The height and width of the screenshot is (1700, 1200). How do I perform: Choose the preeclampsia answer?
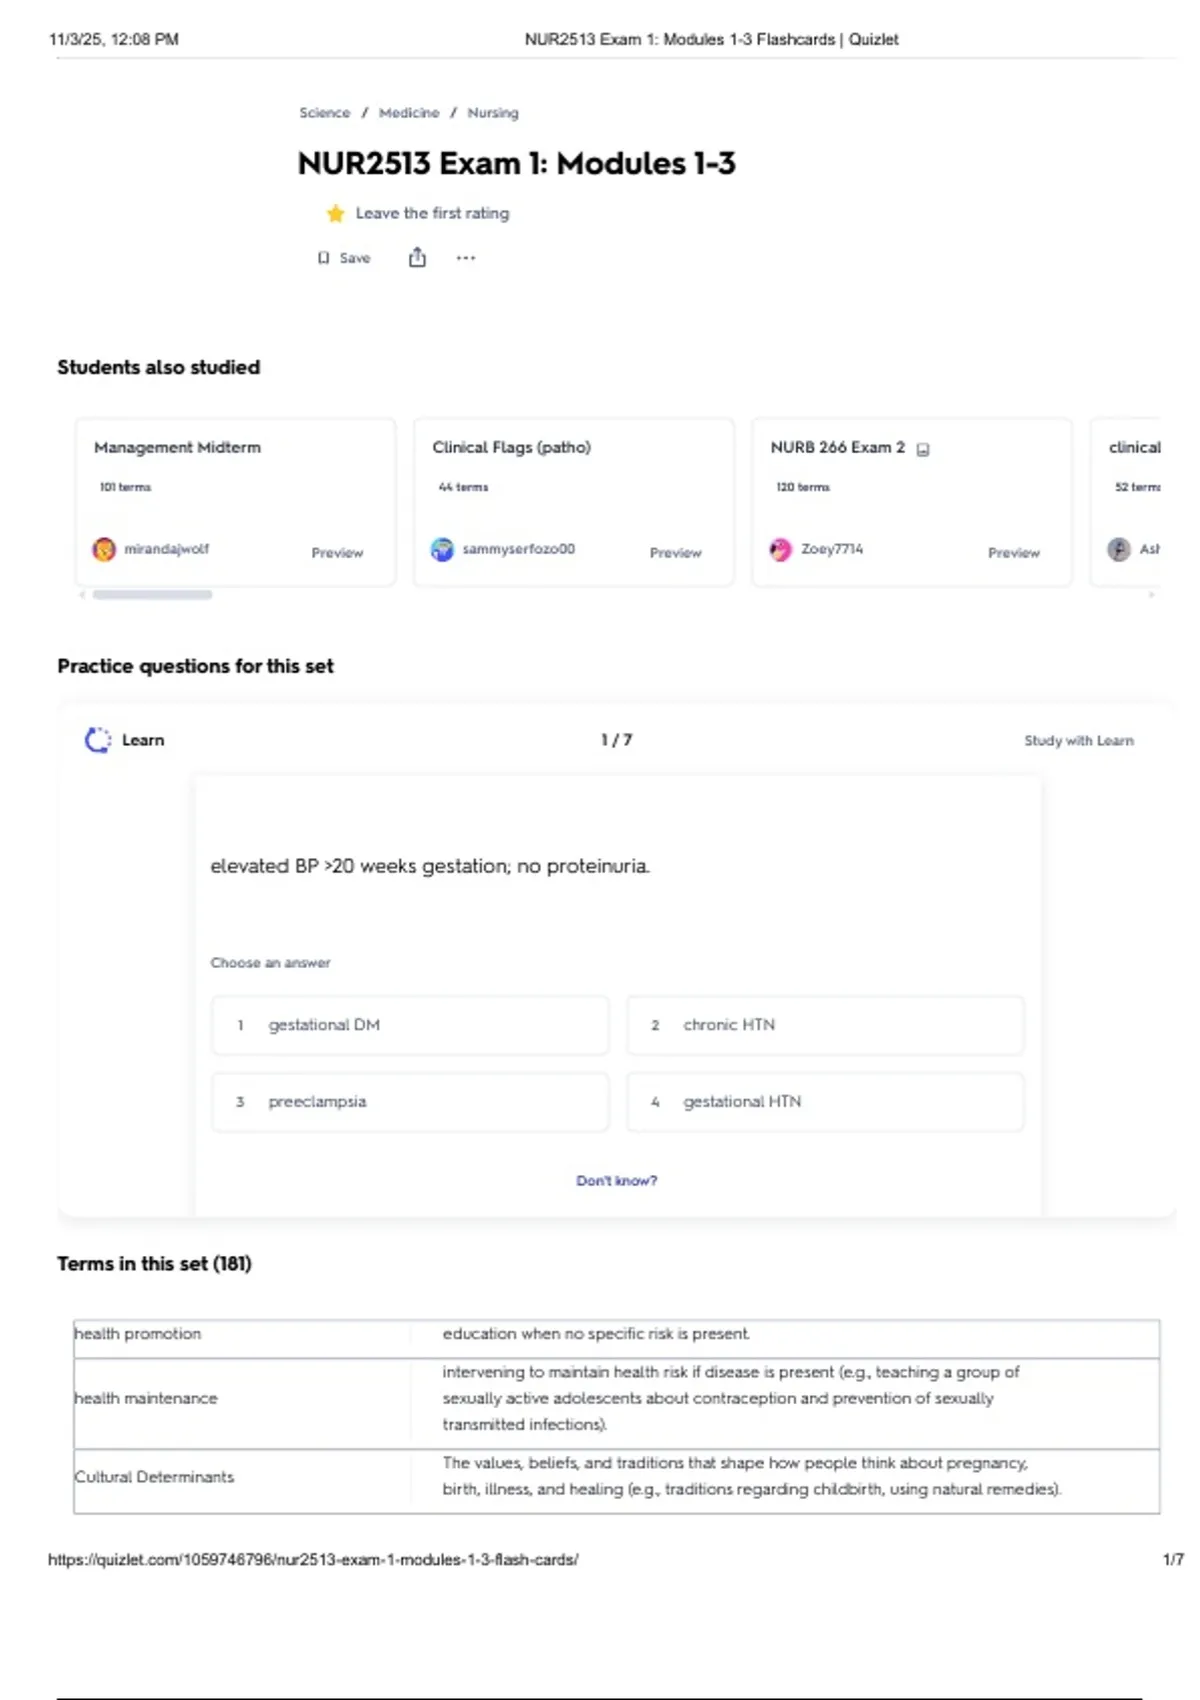point(410,1102)
